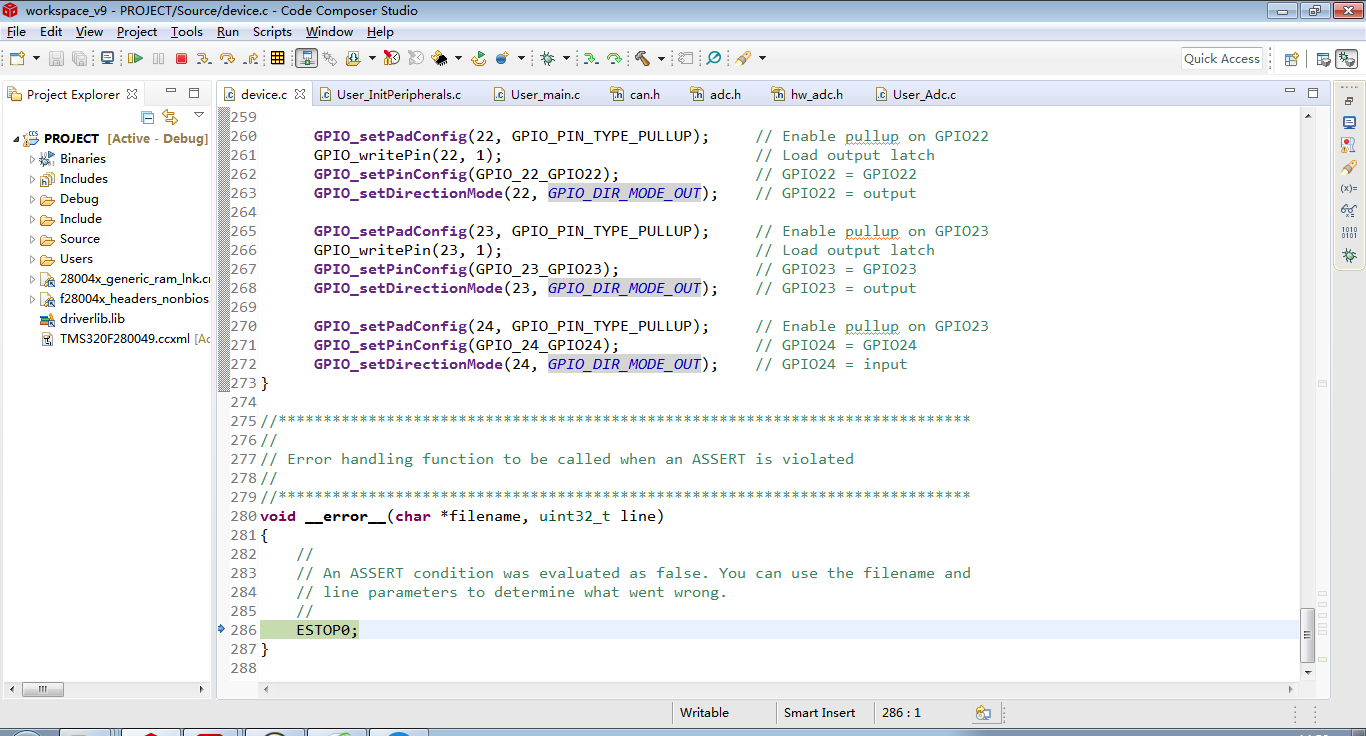Image resolution: width=1366 pixels, height=736 pixels.
Task: Terminate the debug session with red stop icon
Action: tap(181, 58)
